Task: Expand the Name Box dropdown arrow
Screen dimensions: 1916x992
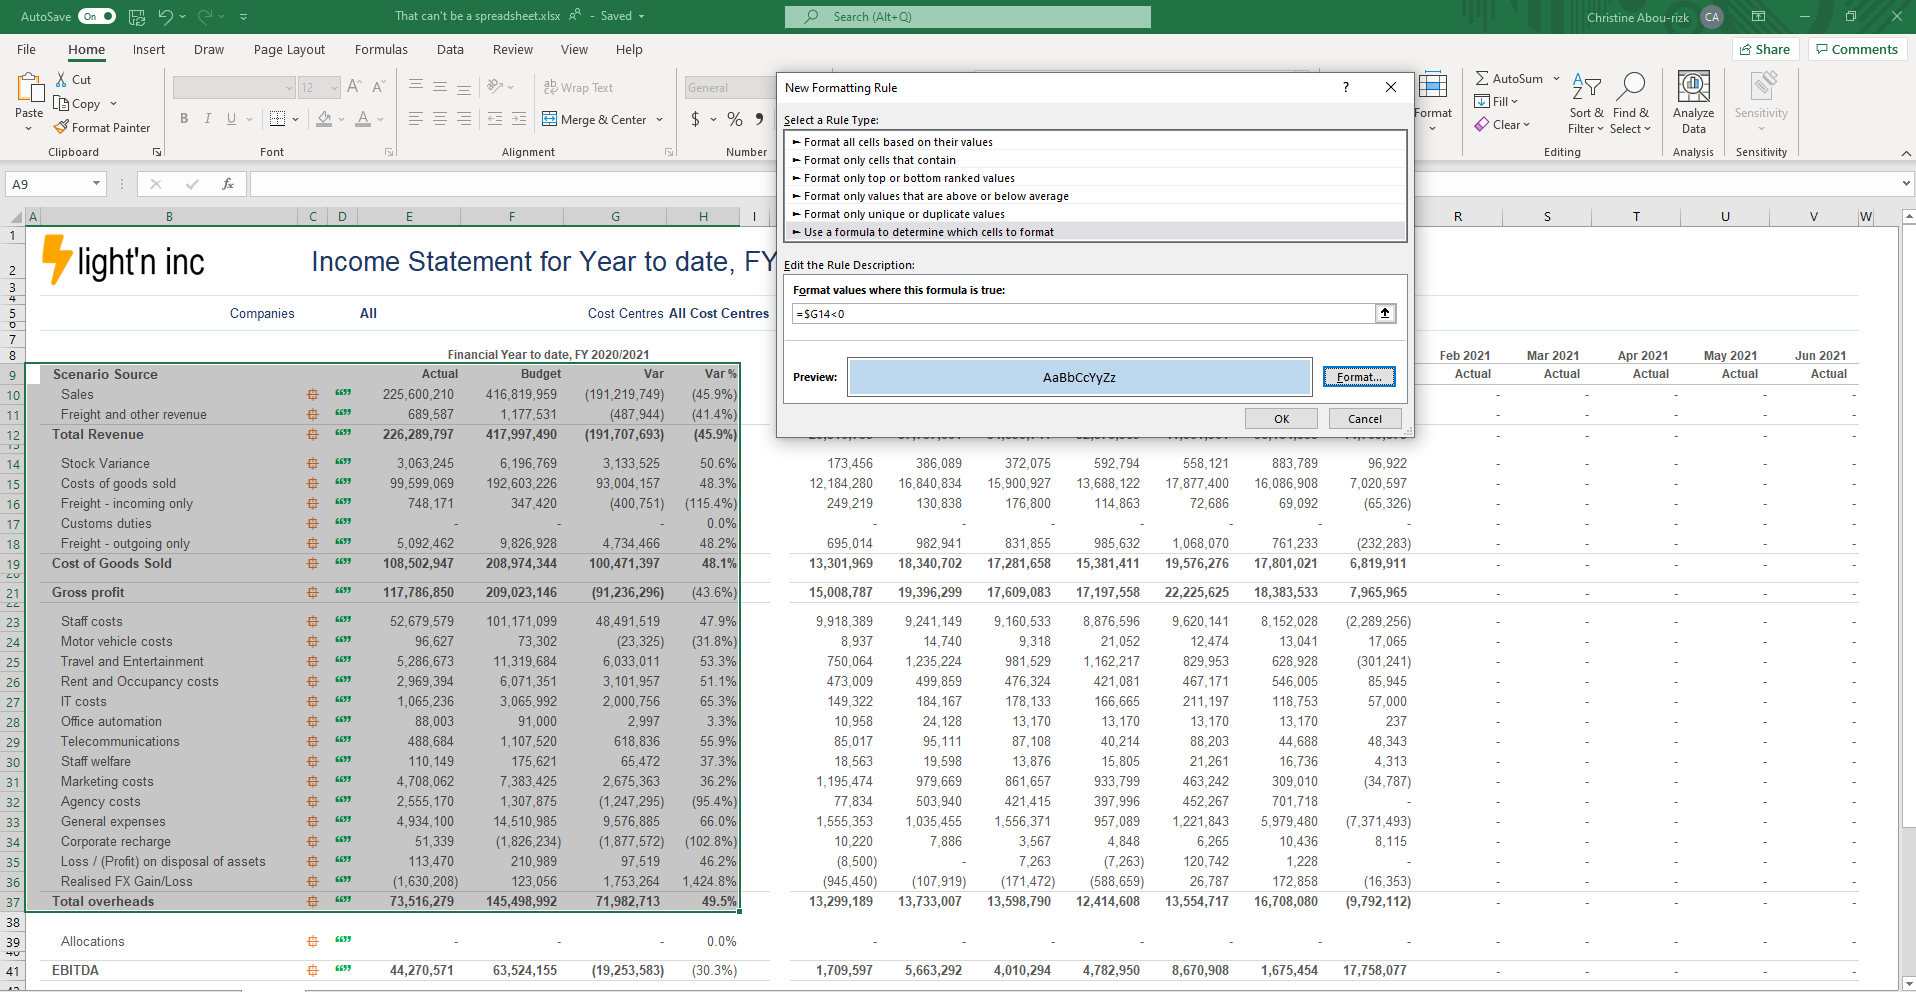Action: pos(96,184)
